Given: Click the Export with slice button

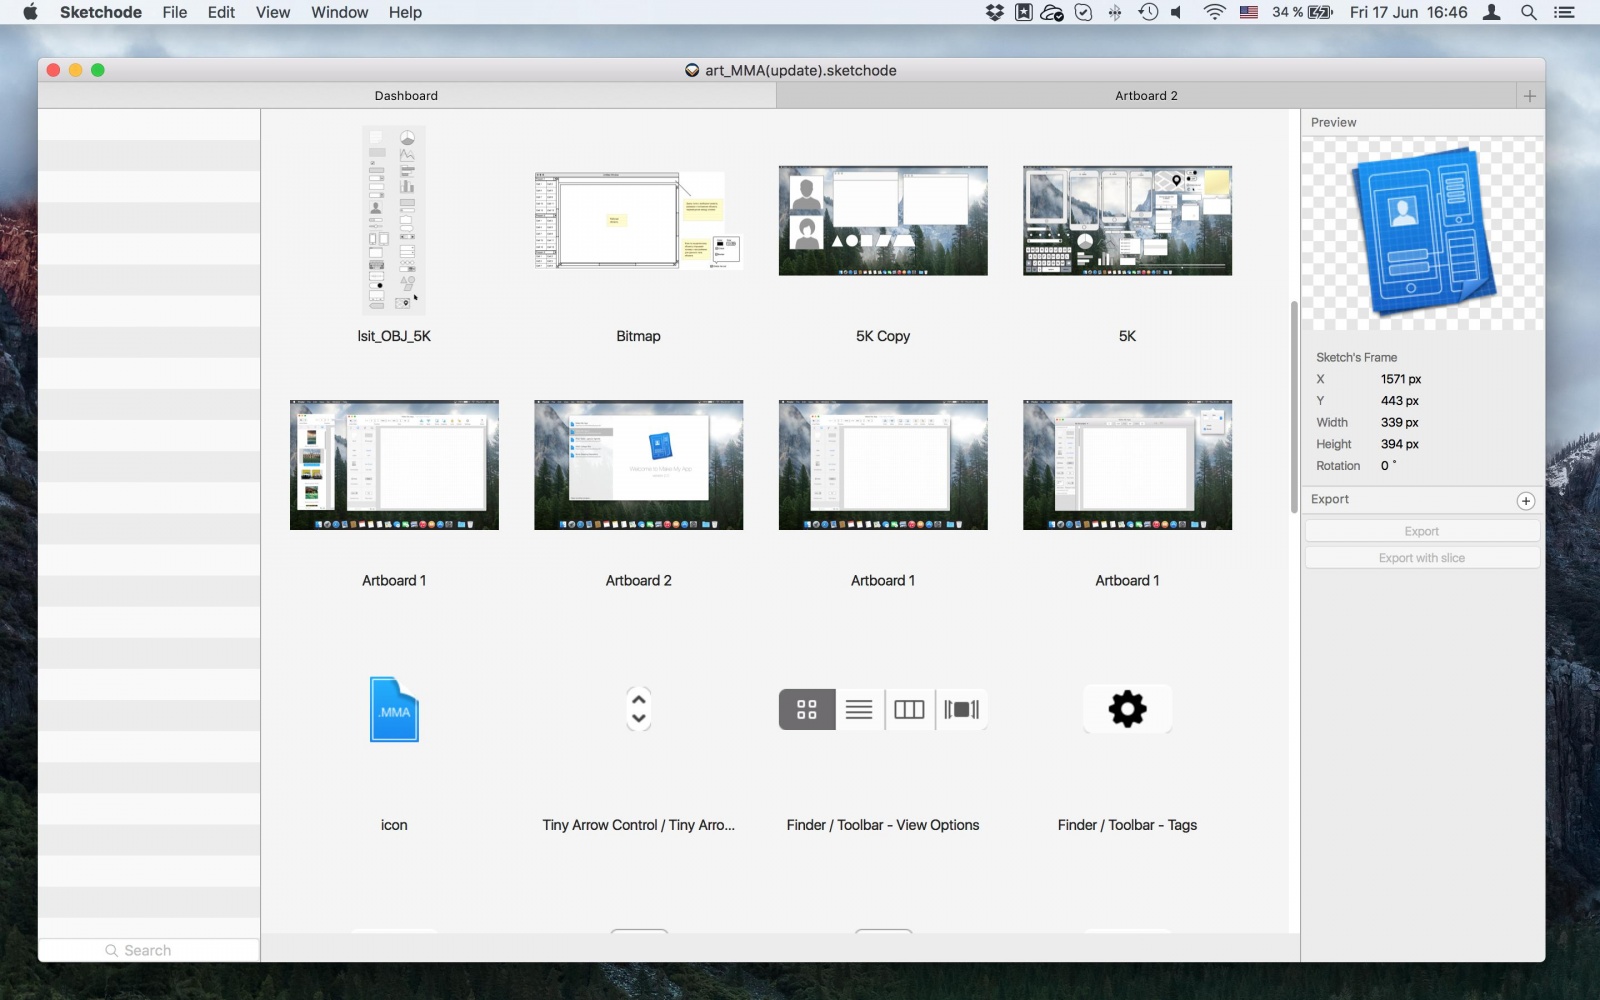Looking at the screenshot, I should tap(1422, 558).
